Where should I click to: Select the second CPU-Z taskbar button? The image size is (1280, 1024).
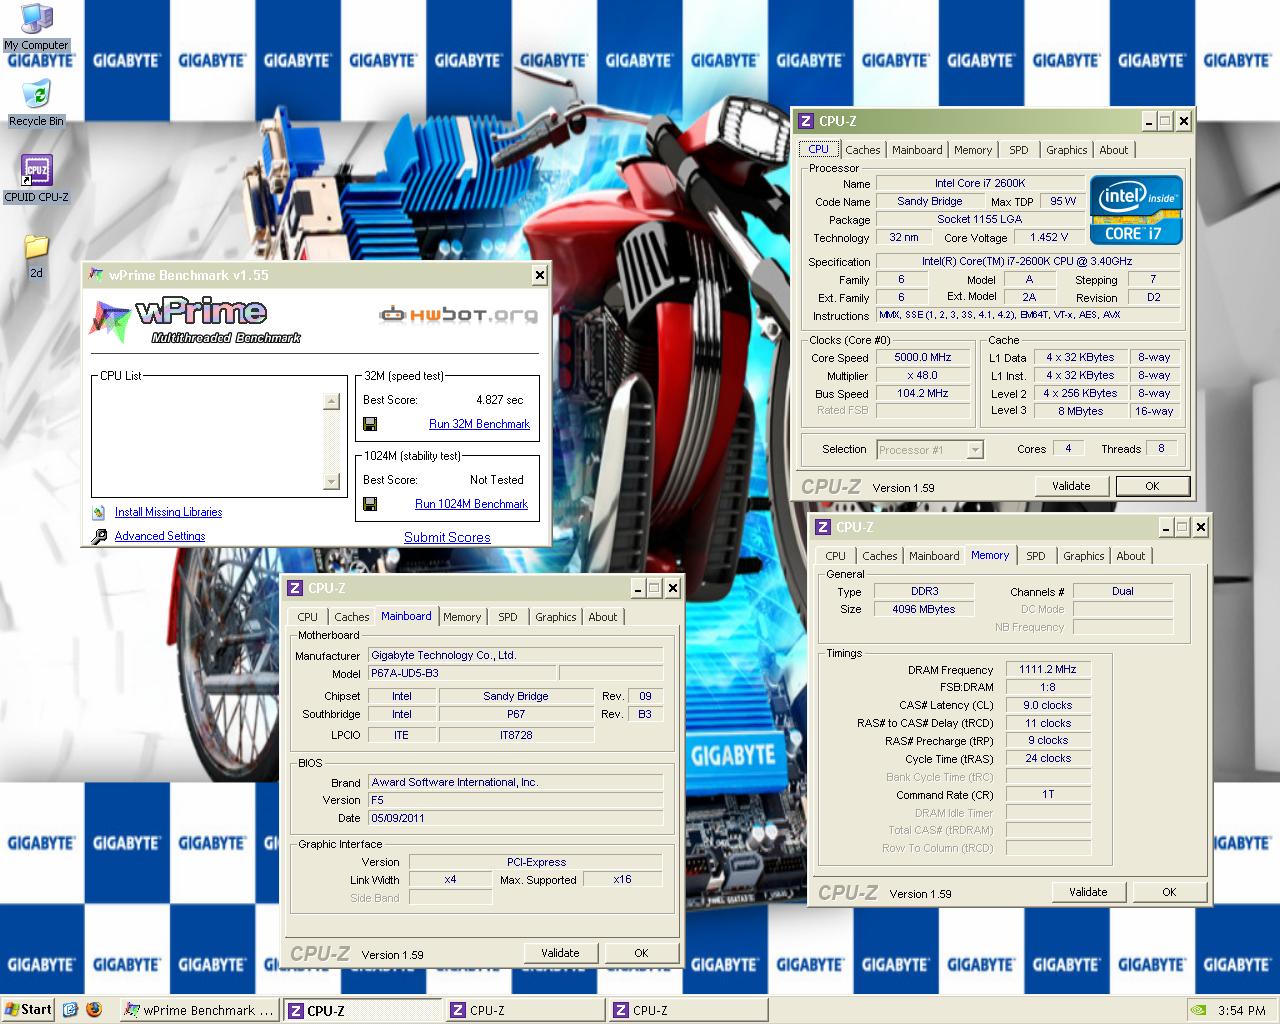(525, 1010)
